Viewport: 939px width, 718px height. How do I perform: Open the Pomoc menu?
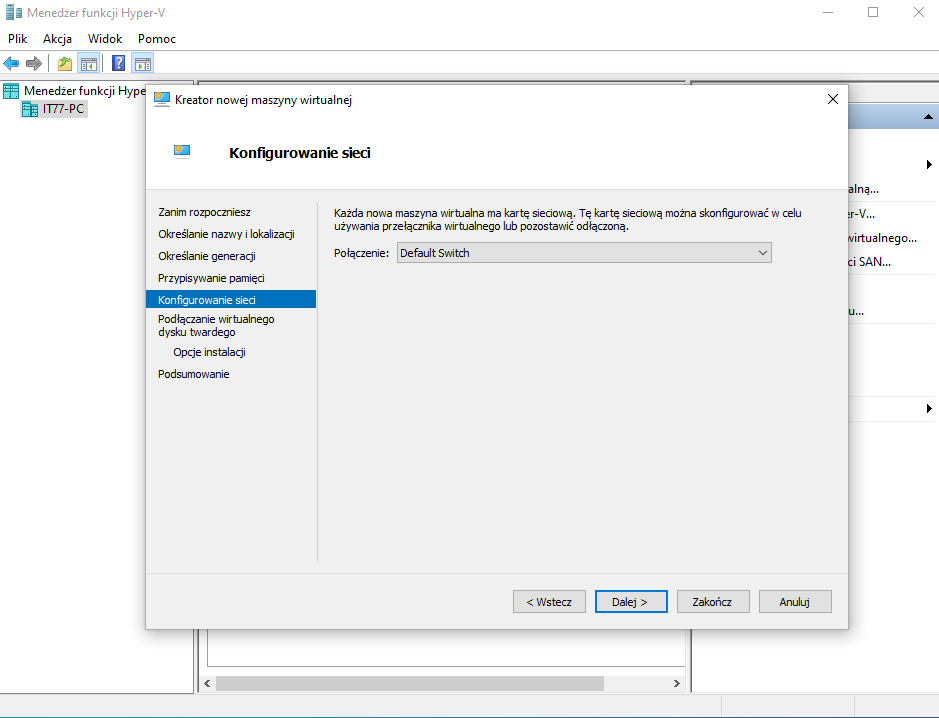point(157,39)
